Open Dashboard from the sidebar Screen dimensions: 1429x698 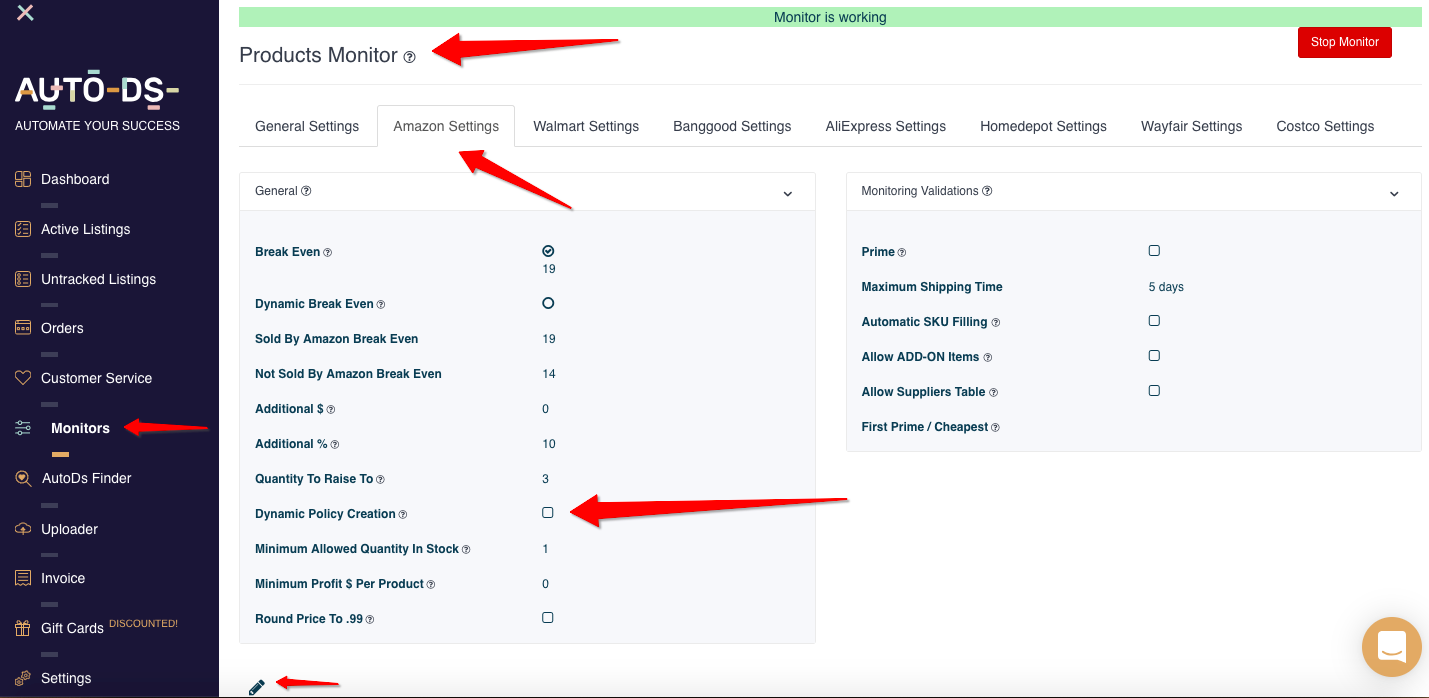pyautogui.click(x=75, y=179)
